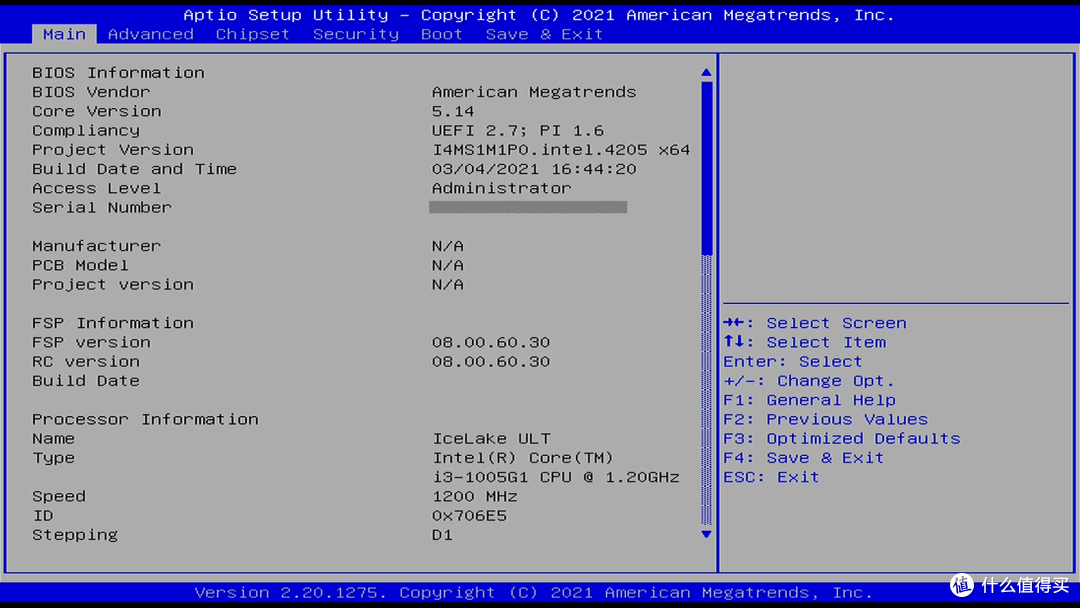Go to the Security tab
1080x608 pixels.
click(355, 34)
